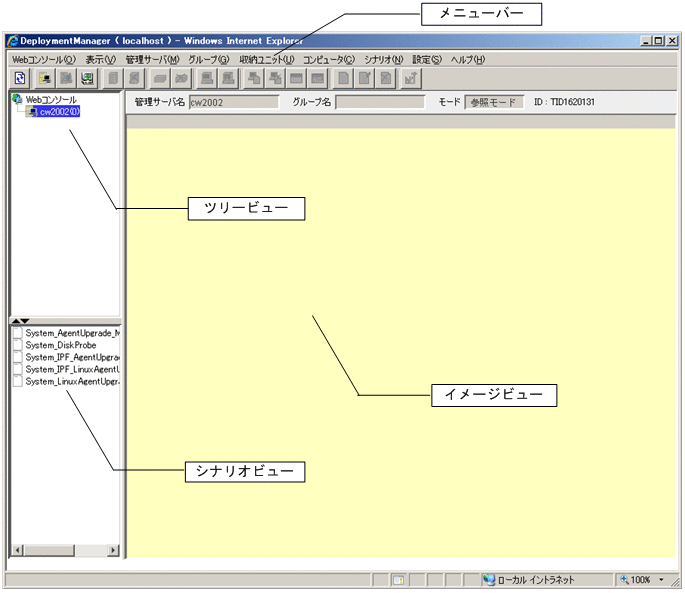The image size is (685, 593).
Task: Click the ローカル イントラネット zone icon in status bar
Action: tap(488, 579)
